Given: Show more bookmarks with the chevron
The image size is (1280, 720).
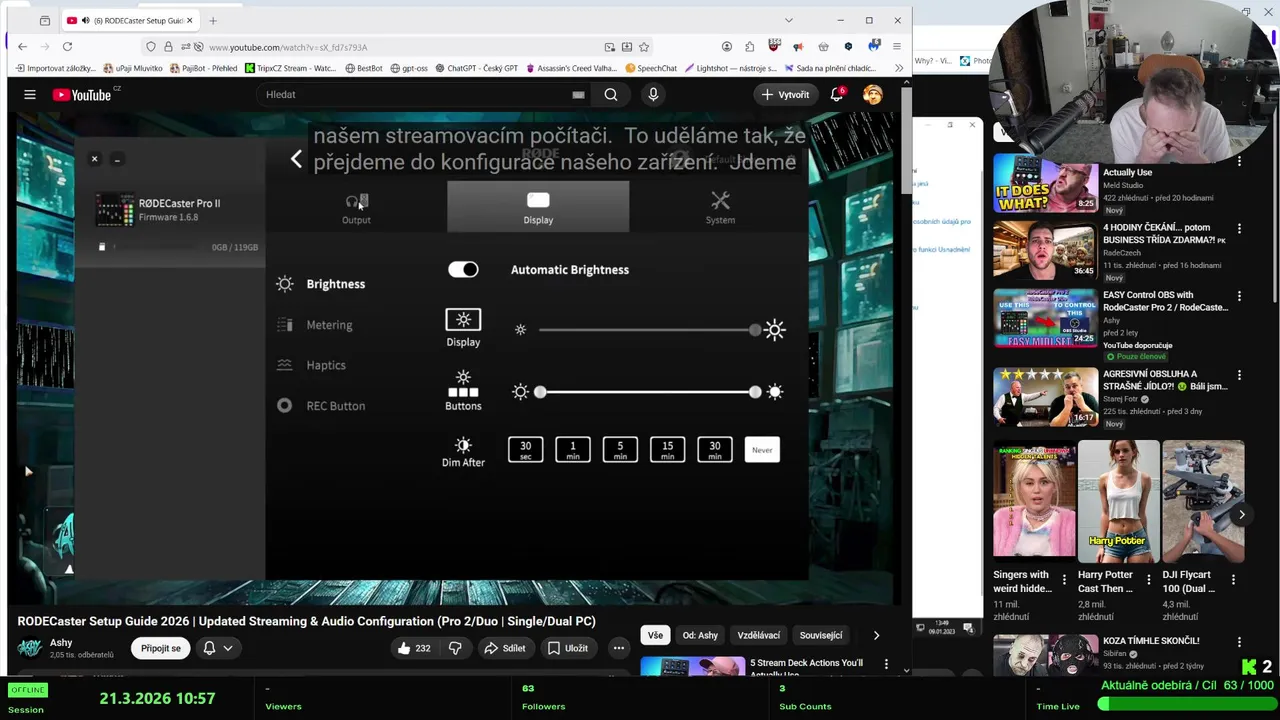Looking at the screenshot, I should pyautogui.click(x=899, y=68).
